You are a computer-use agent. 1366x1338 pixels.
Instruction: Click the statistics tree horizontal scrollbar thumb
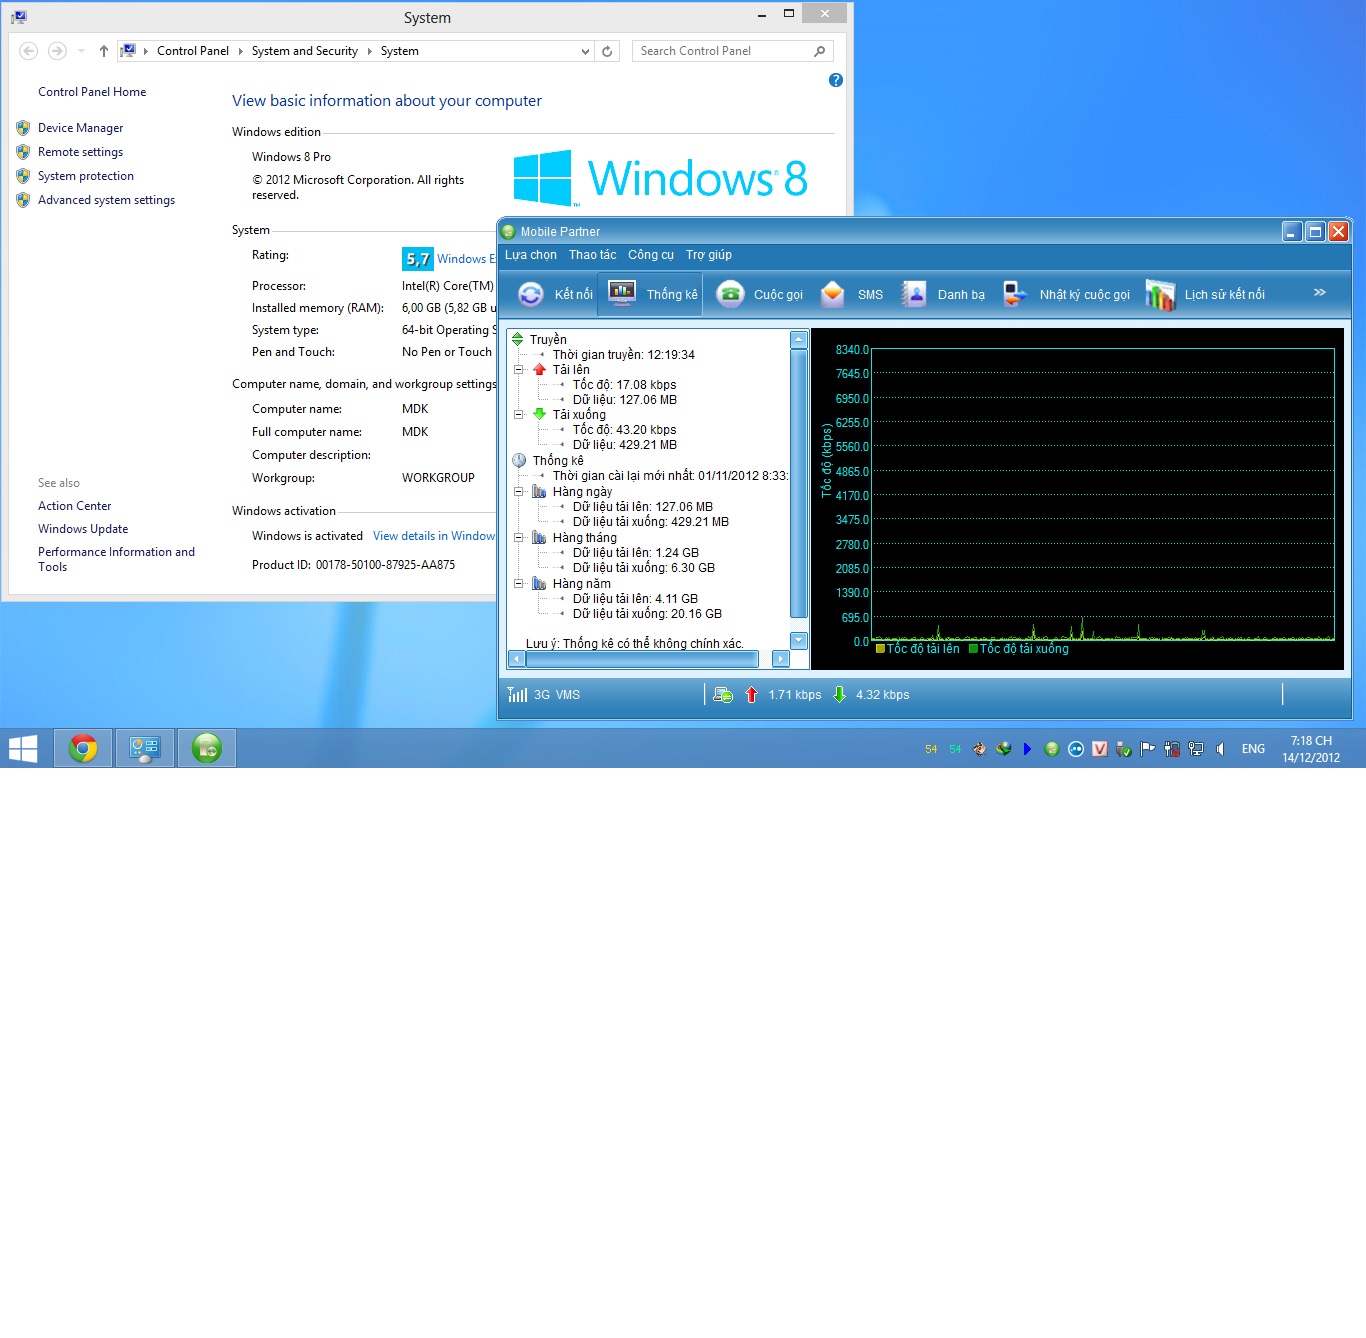(641, 659)
